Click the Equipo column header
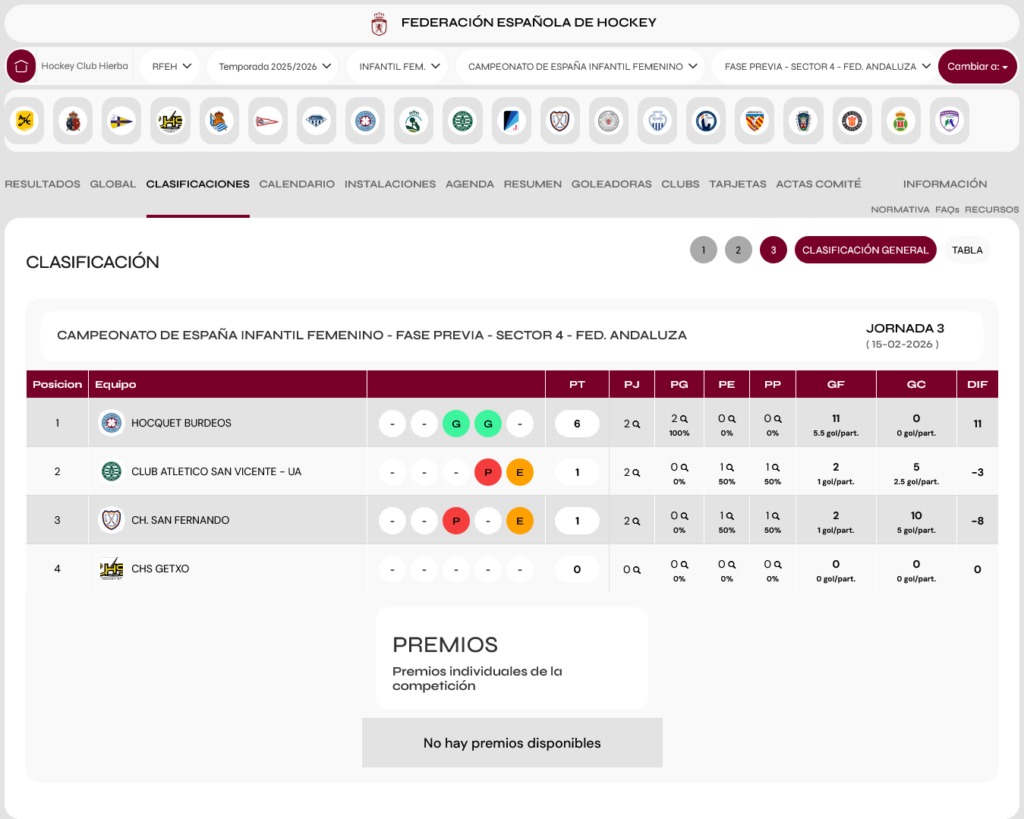 click(x=116, y=385)
